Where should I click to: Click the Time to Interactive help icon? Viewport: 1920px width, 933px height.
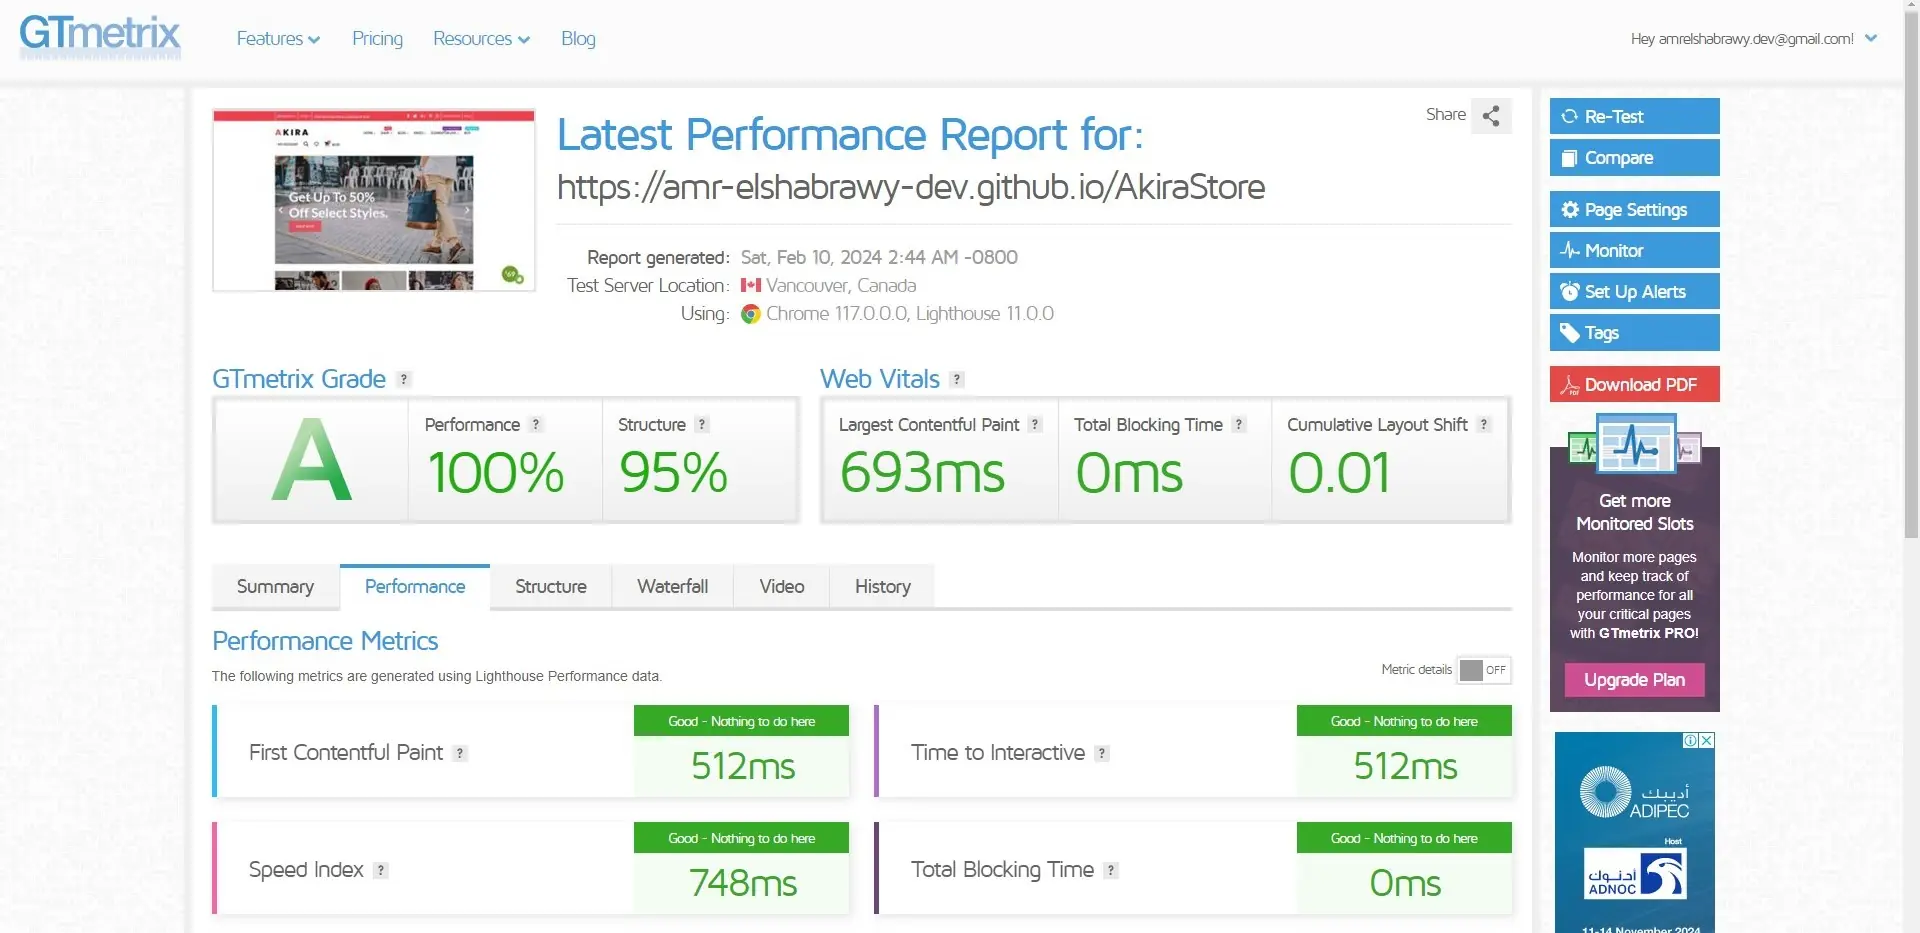pos(1102,753)
